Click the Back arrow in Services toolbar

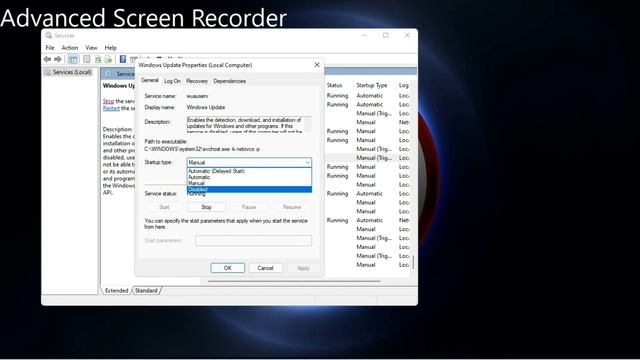tap(47, 60)
